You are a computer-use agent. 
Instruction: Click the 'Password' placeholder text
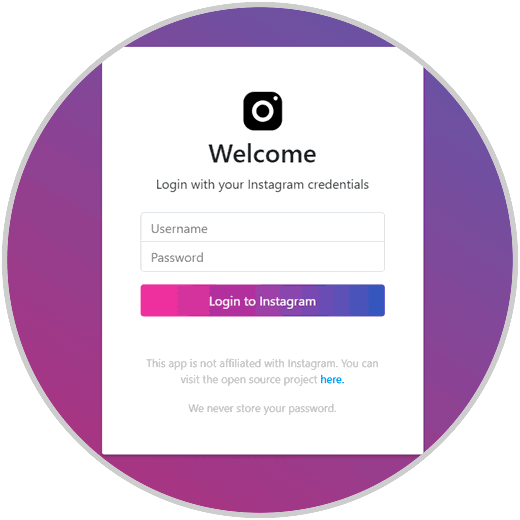[177, 258]
